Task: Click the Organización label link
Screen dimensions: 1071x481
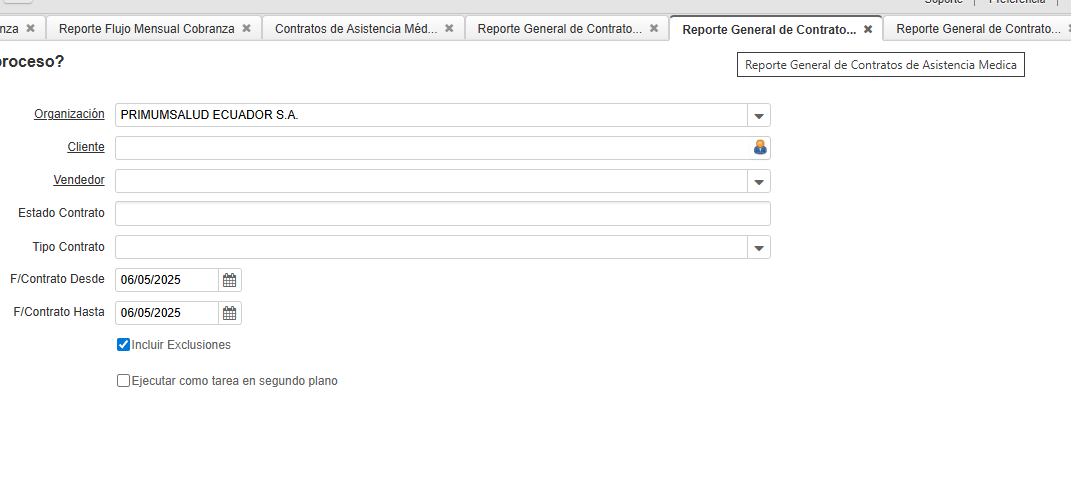Action: (69, 114)
